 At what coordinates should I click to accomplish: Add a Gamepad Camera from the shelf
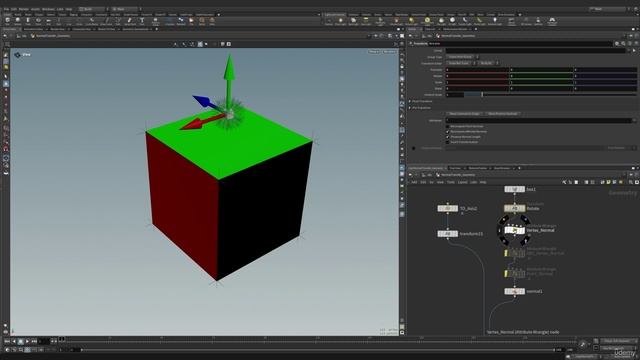coord(552,21)
